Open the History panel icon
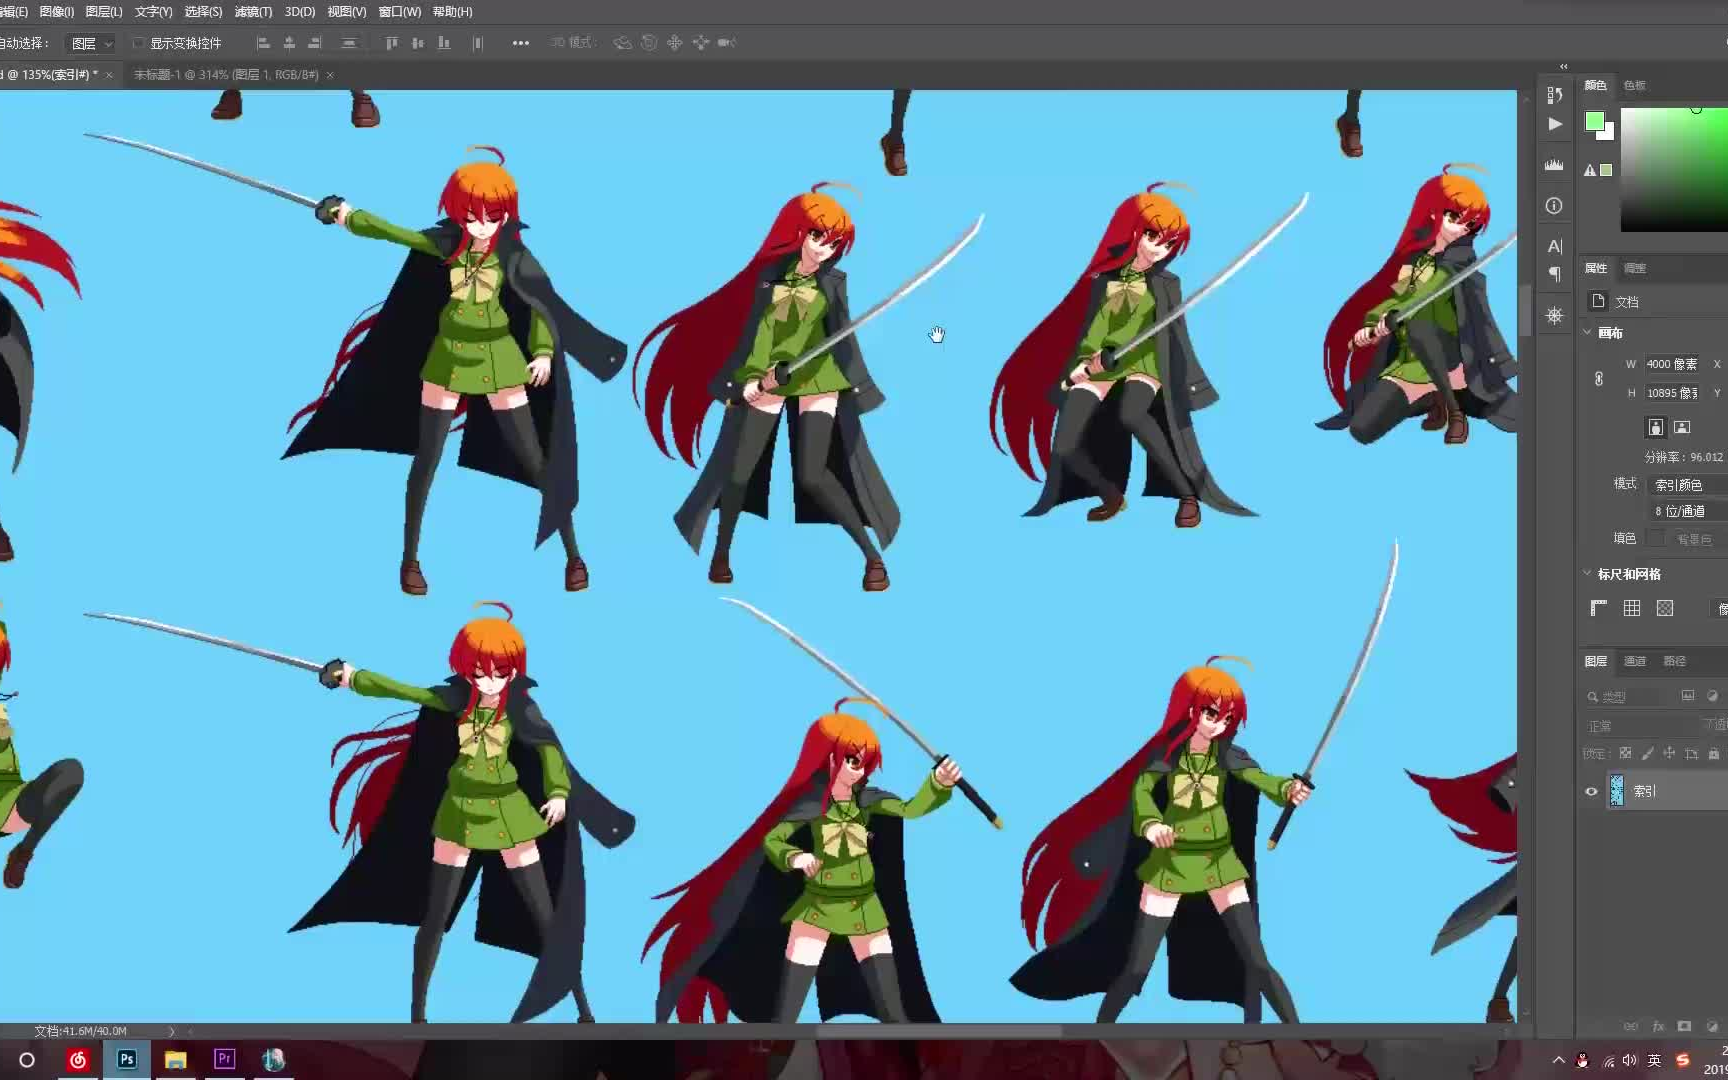The width and height of the screenshot is (1728, 1080). pyautogui.click(x=1554, y=95)
